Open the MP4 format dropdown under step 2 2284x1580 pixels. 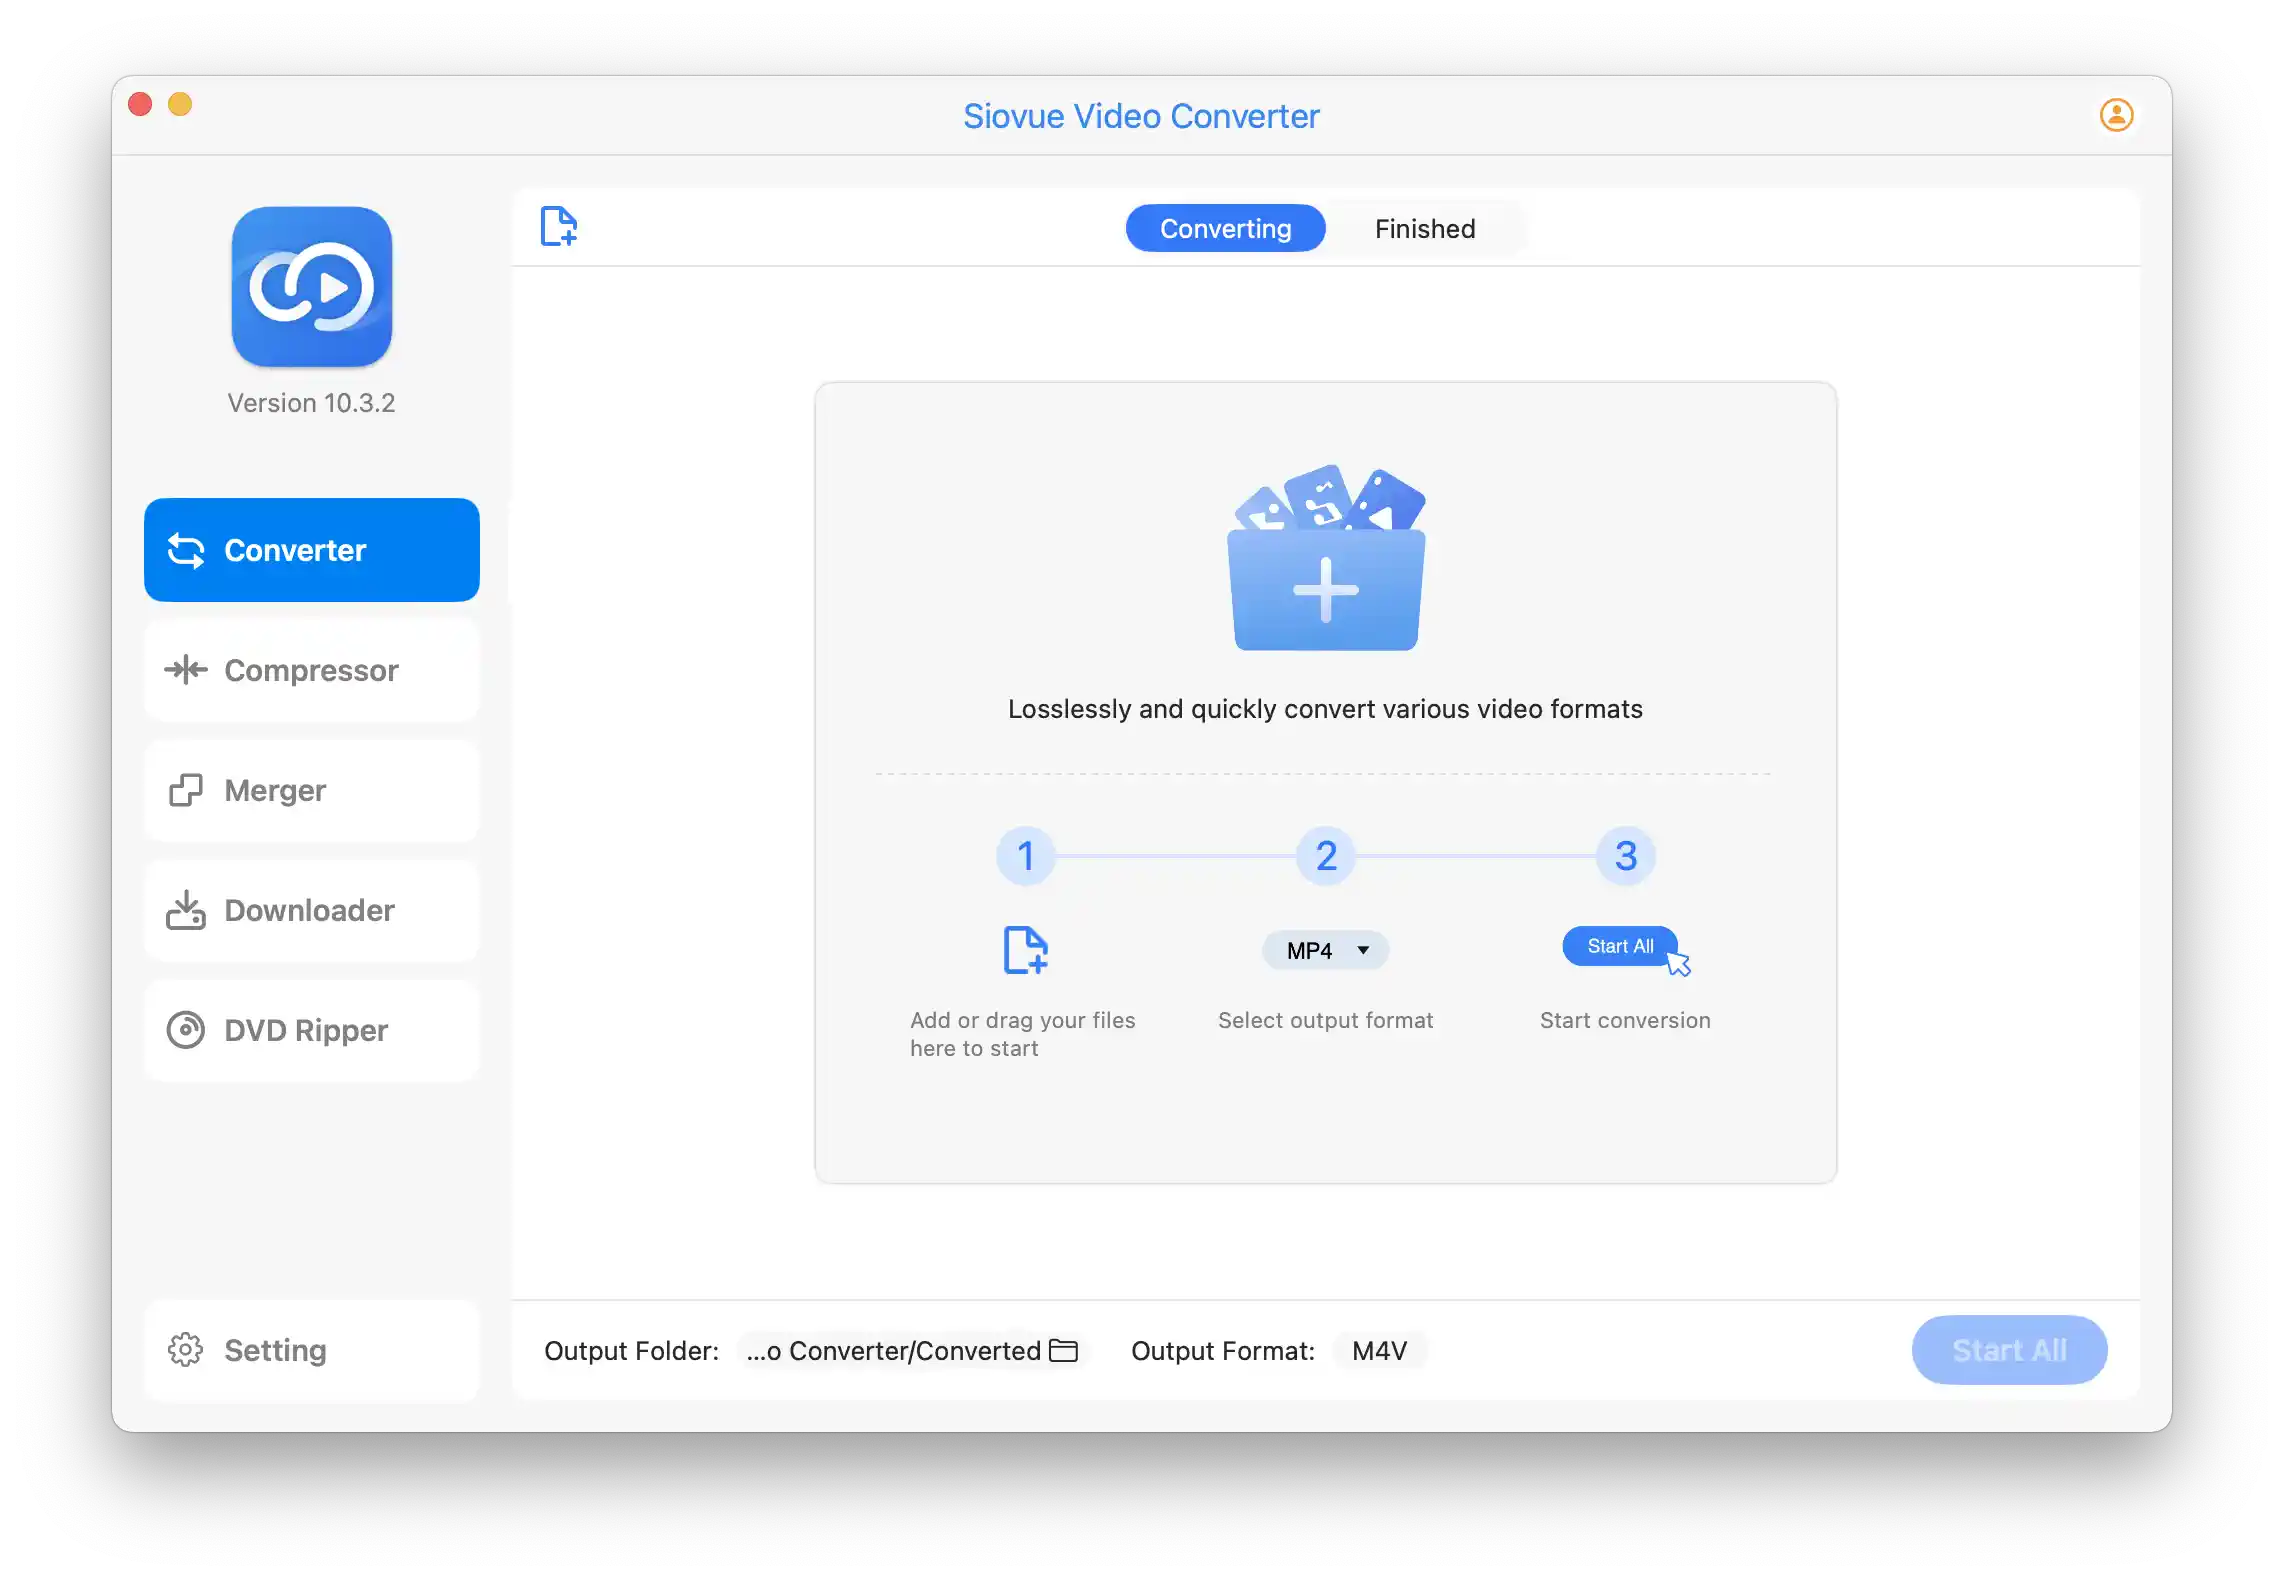click(x=1326, y=950)
